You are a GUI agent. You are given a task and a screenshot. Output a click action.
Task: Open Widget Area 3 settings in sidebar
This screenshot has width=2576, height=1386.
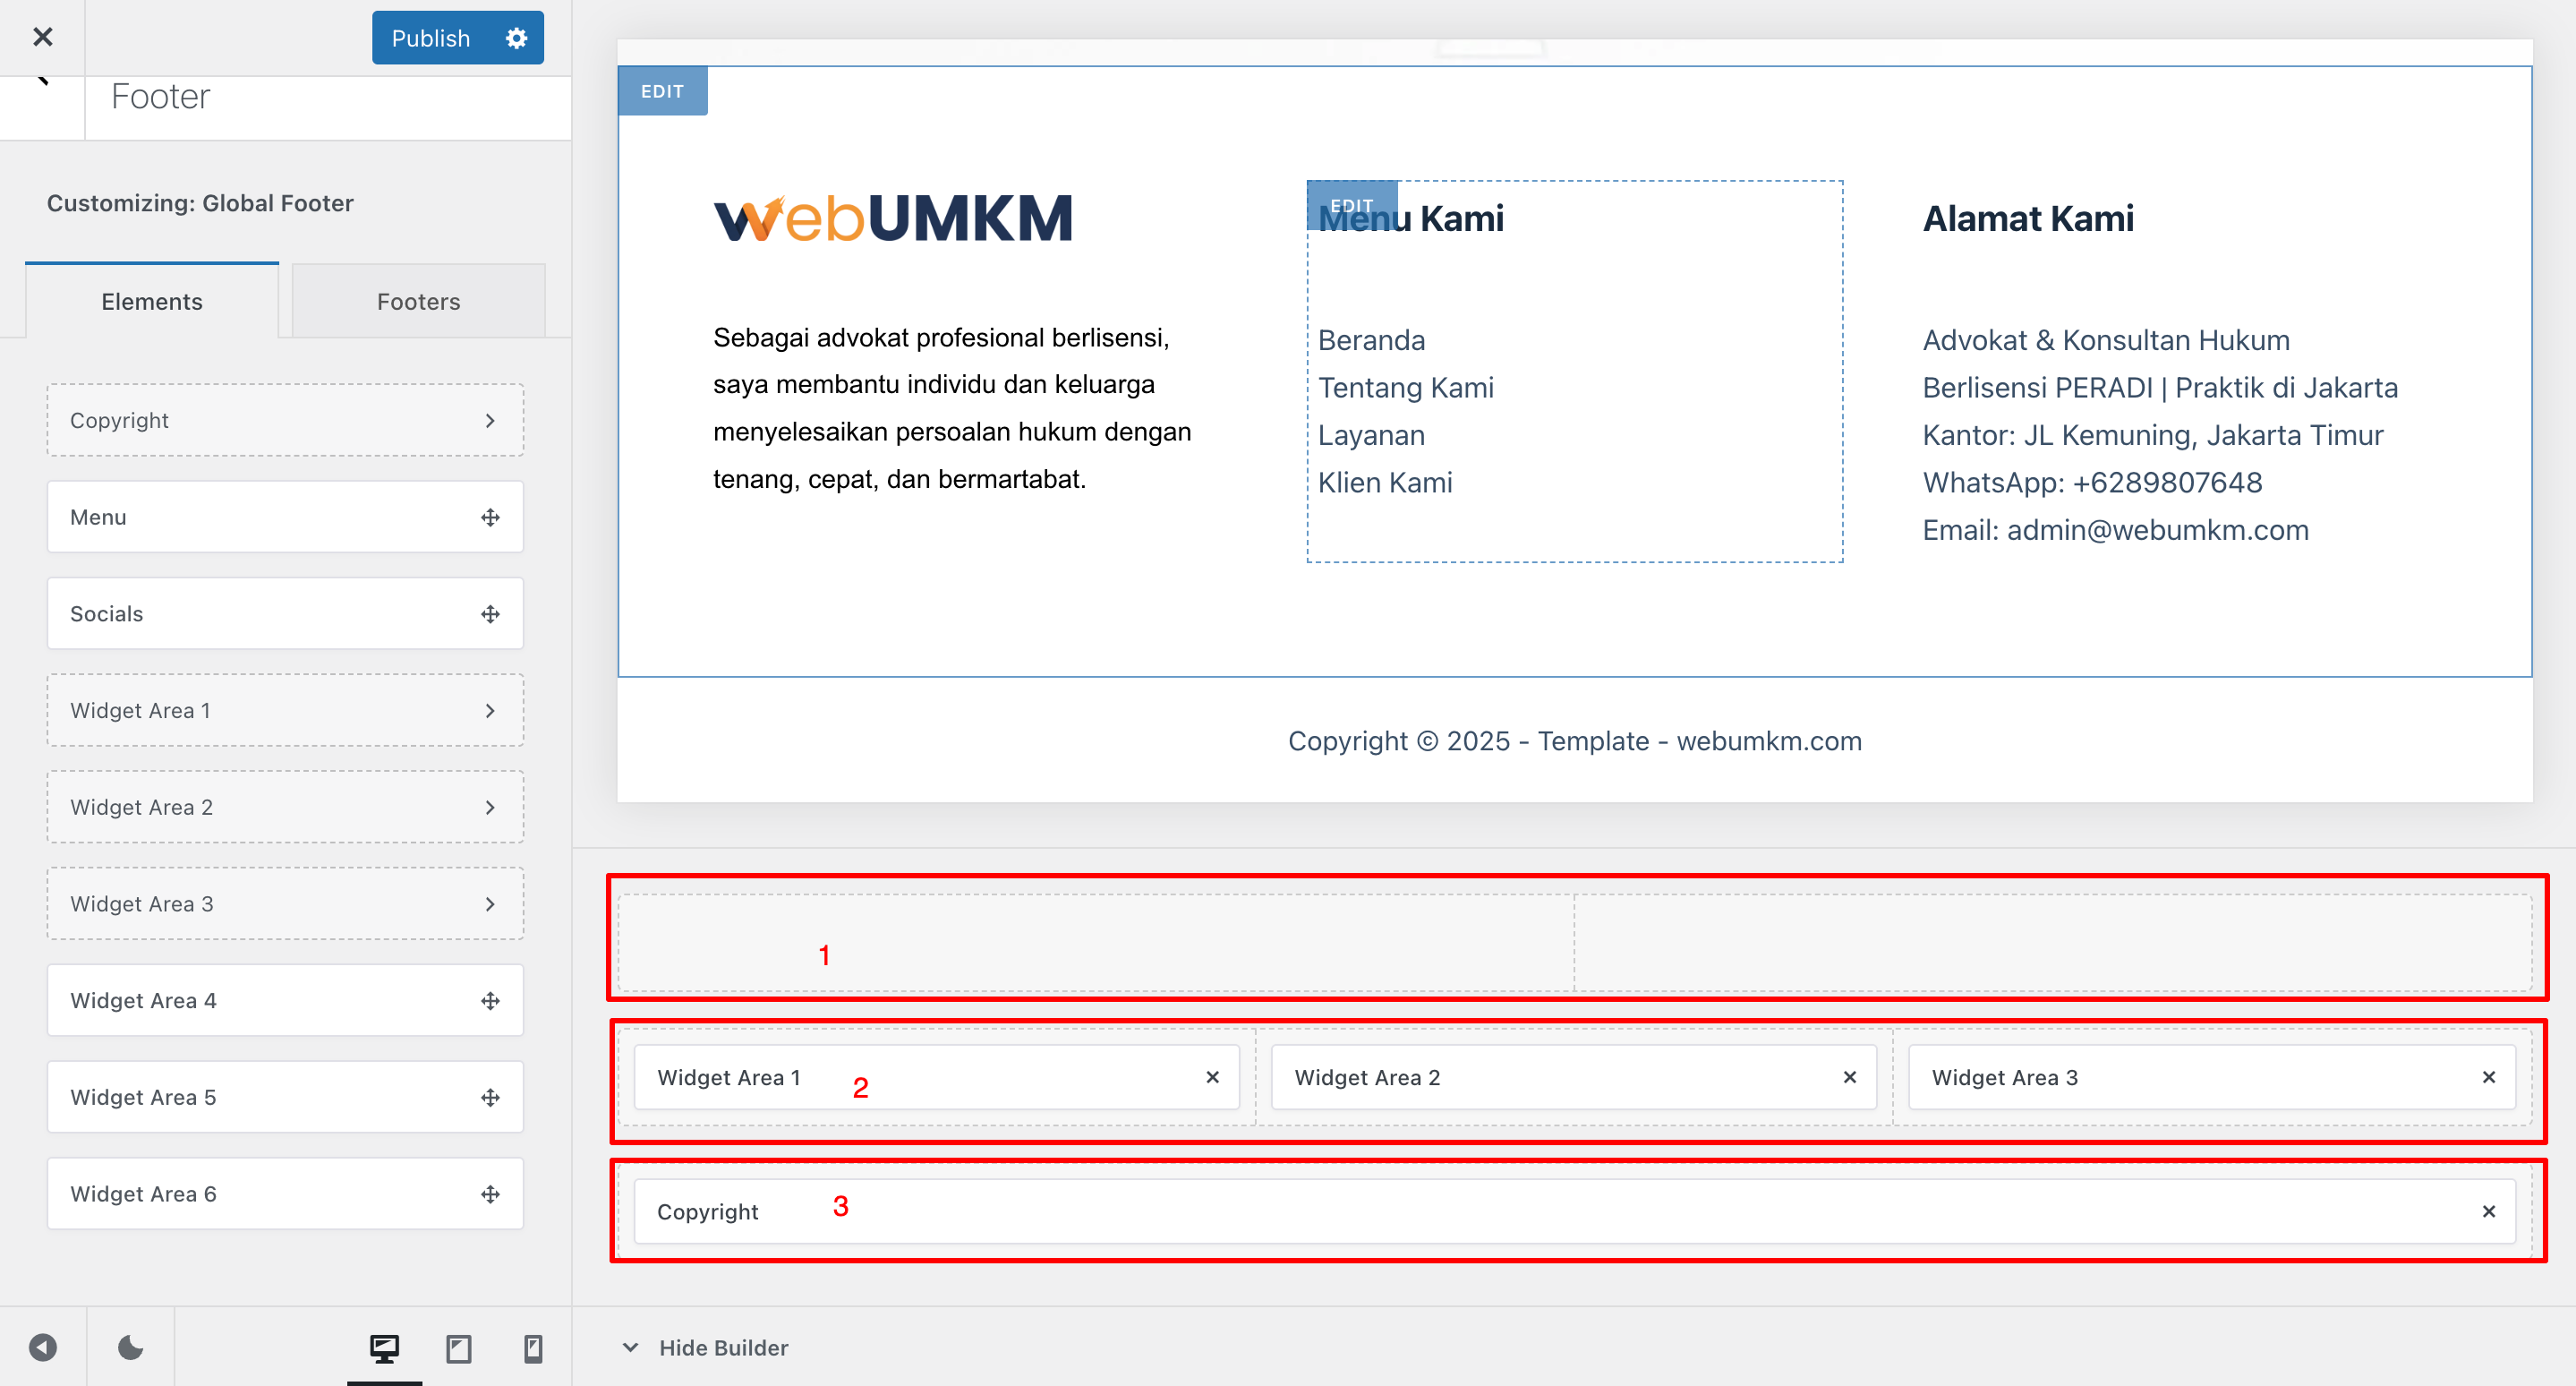pyautogui.click(x=285, y=904)
